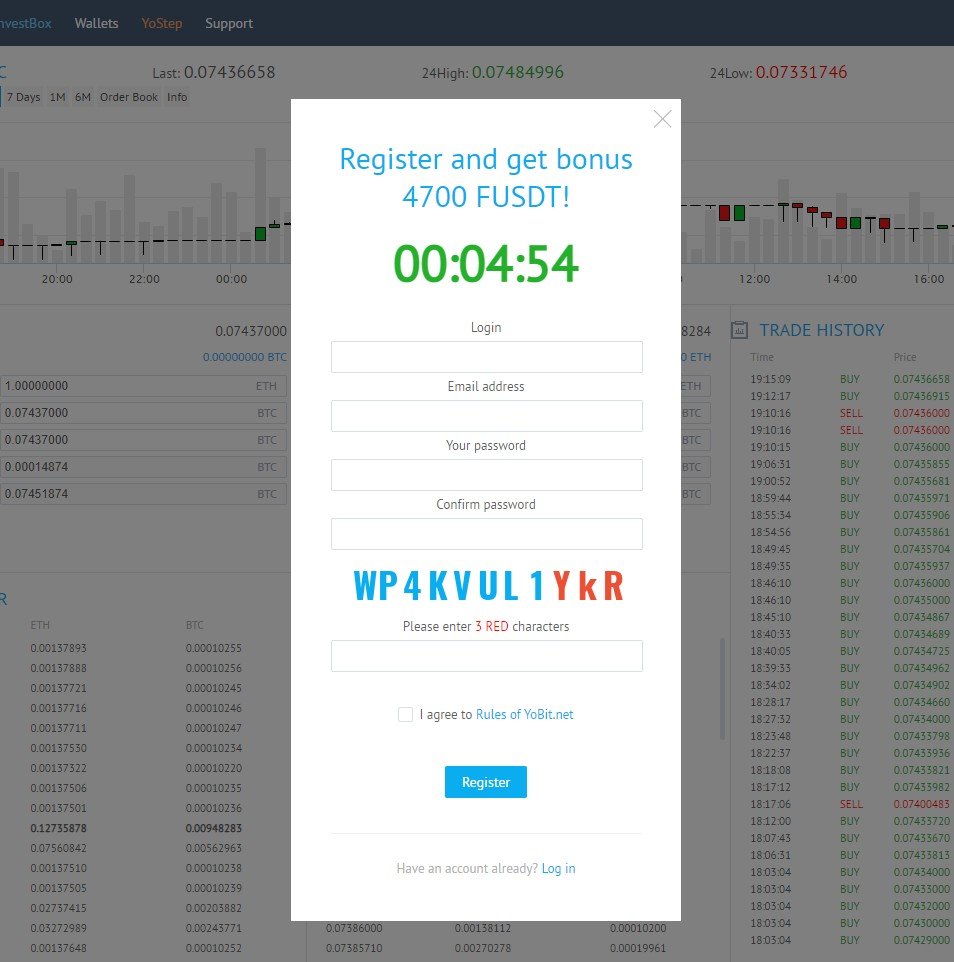The height and width of the screenshot is (962, 954).
Task: Switch chart to 6M tab
Action: pos(83,97)
